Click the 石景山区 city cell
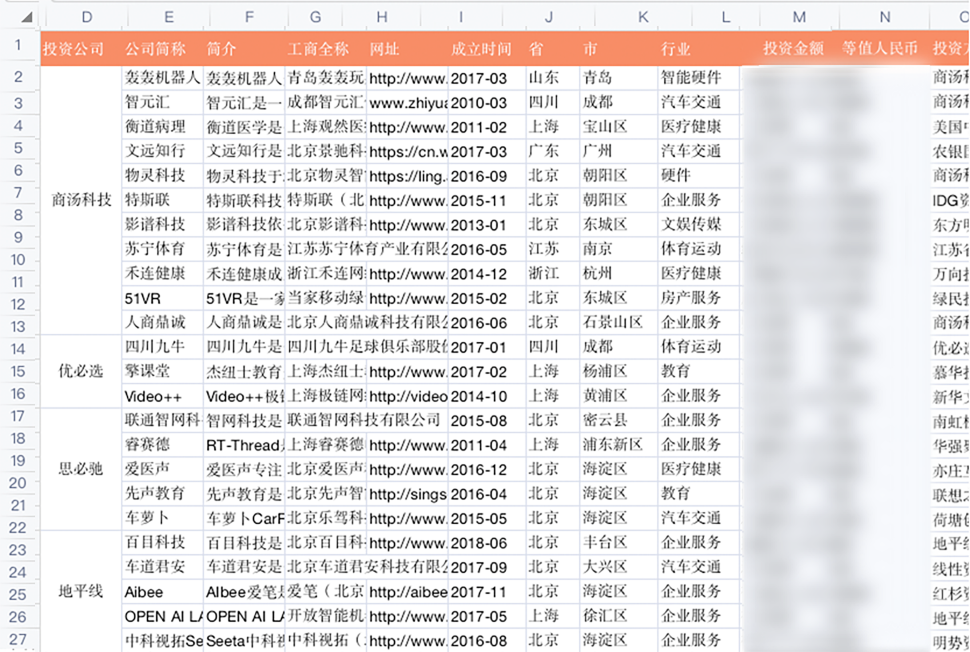970x652 pixels. coord(619,322)
